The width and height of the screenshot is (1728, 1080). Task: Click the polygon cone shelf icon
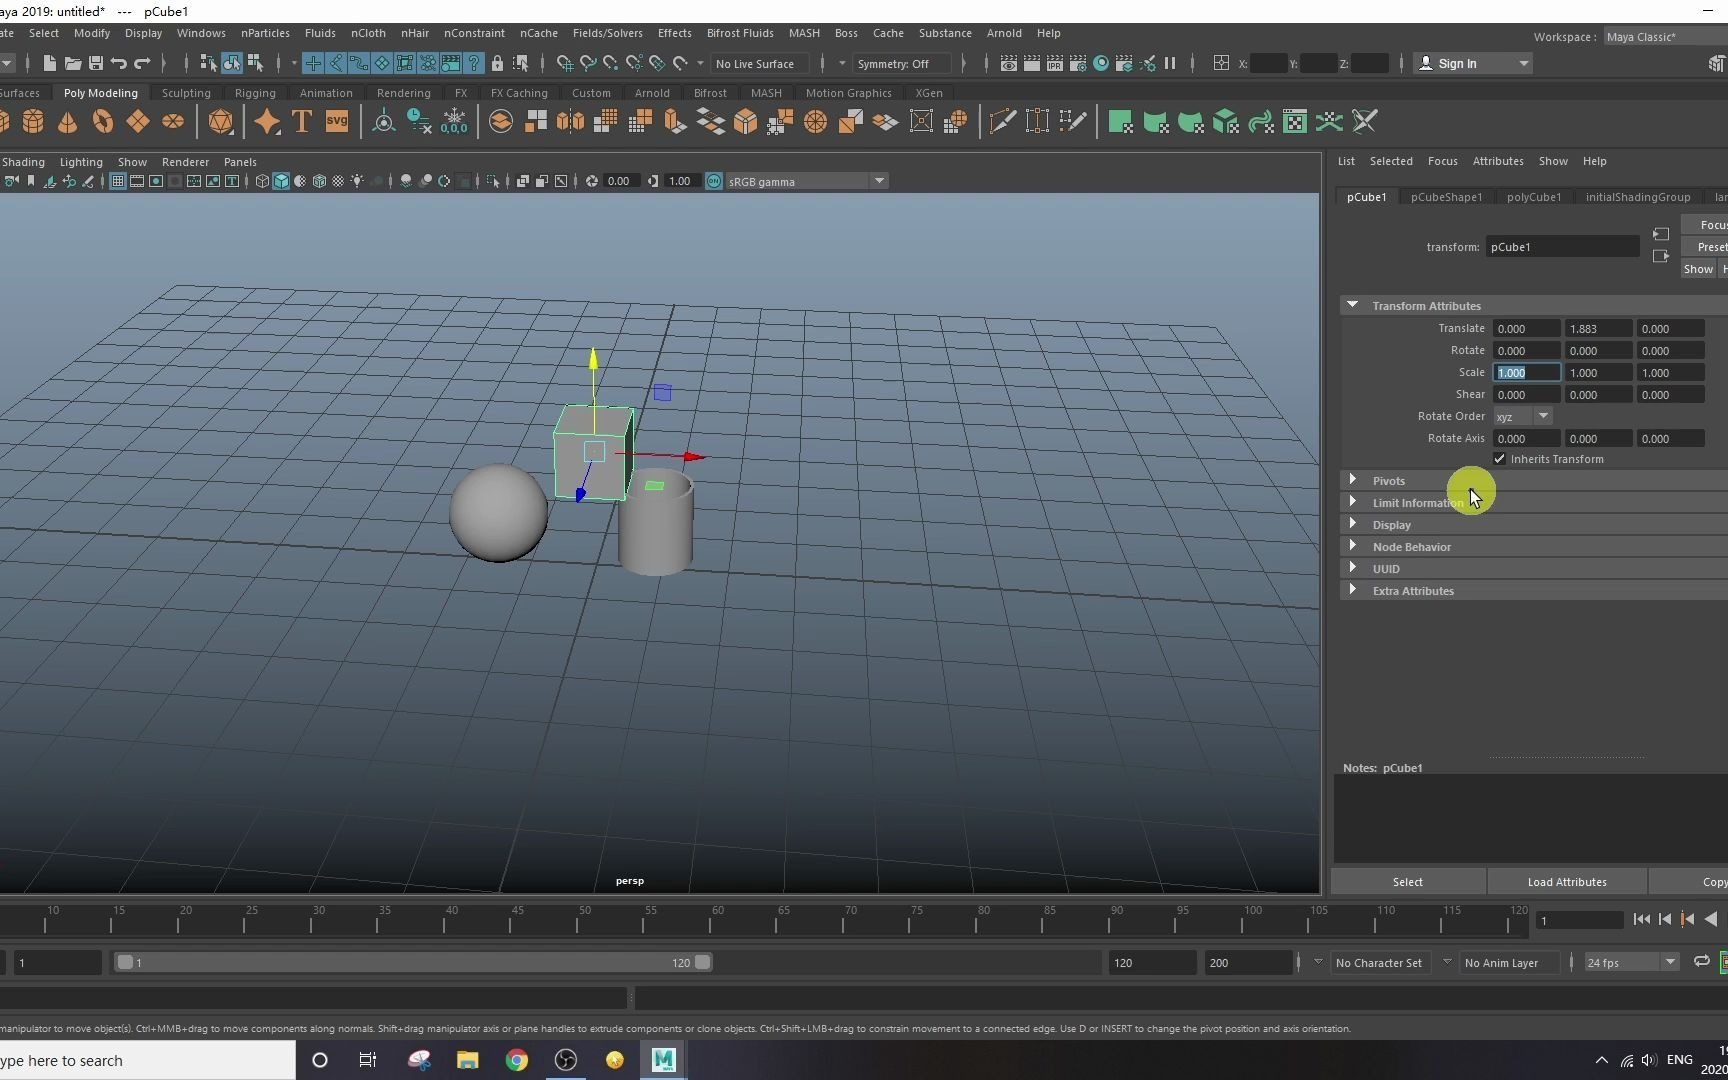coord(68,122)
